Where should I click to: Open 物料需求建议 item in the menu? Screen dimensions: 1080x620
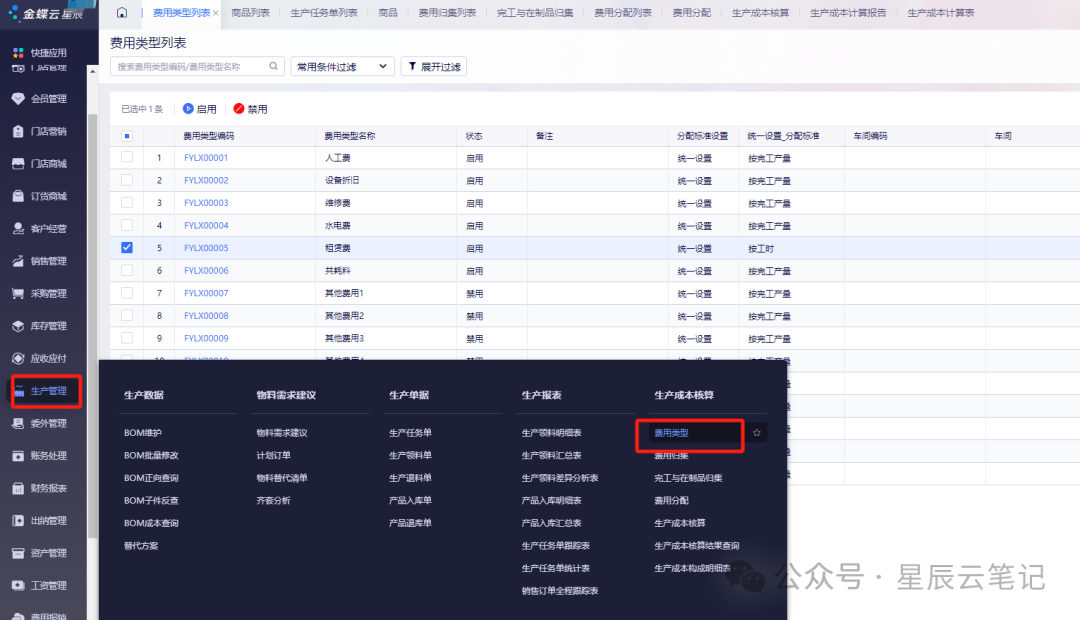coord(282,433)
